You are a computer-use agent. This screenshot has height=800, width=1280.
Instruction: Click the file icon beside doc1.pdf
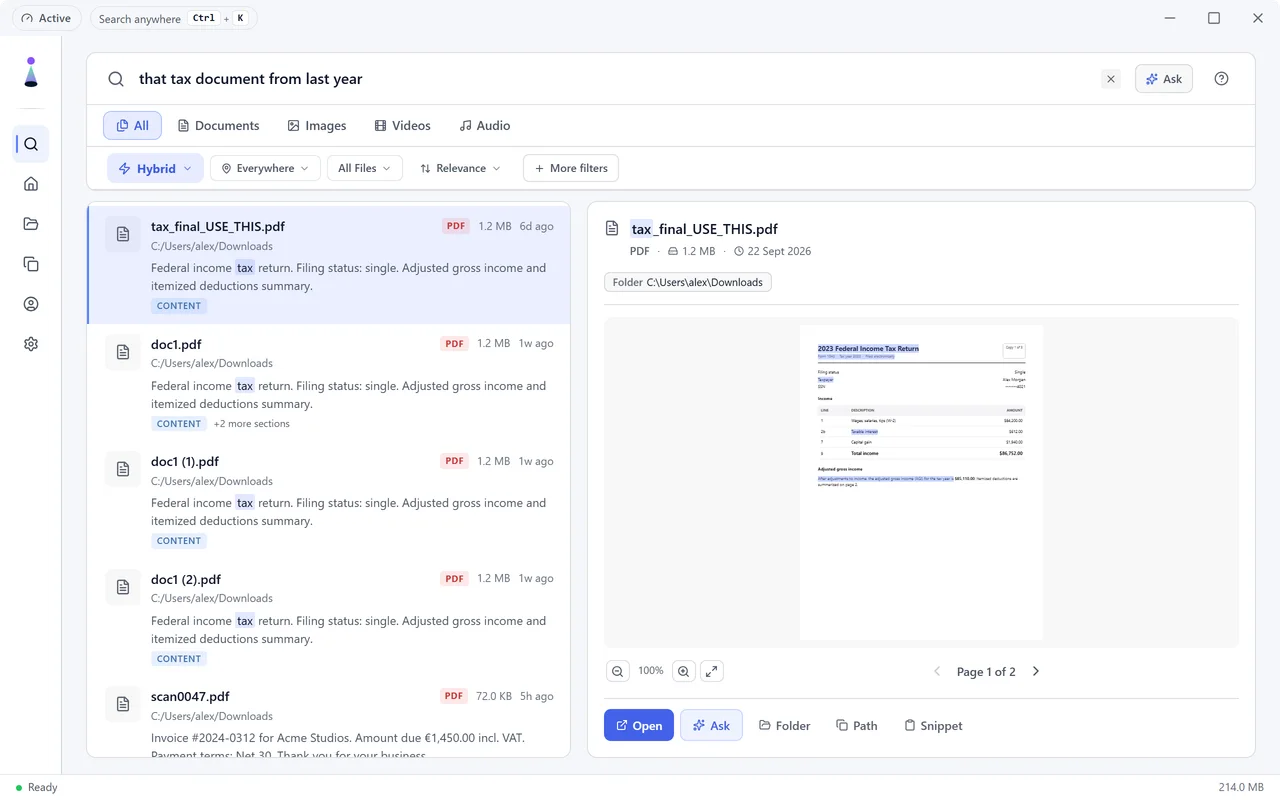[123, 352]
